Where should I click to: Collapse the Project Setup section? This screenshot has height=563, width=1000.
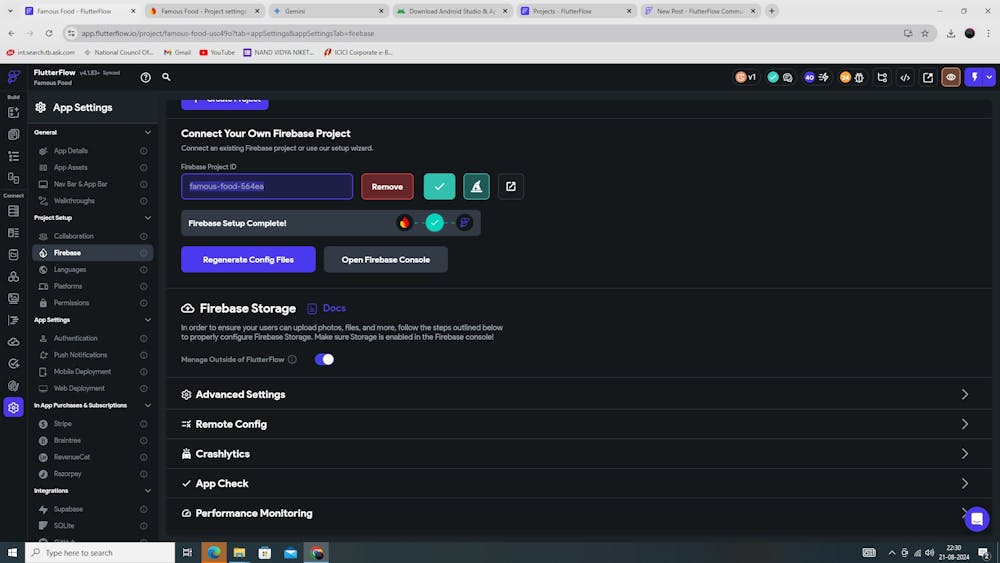[x=148, y=218]
